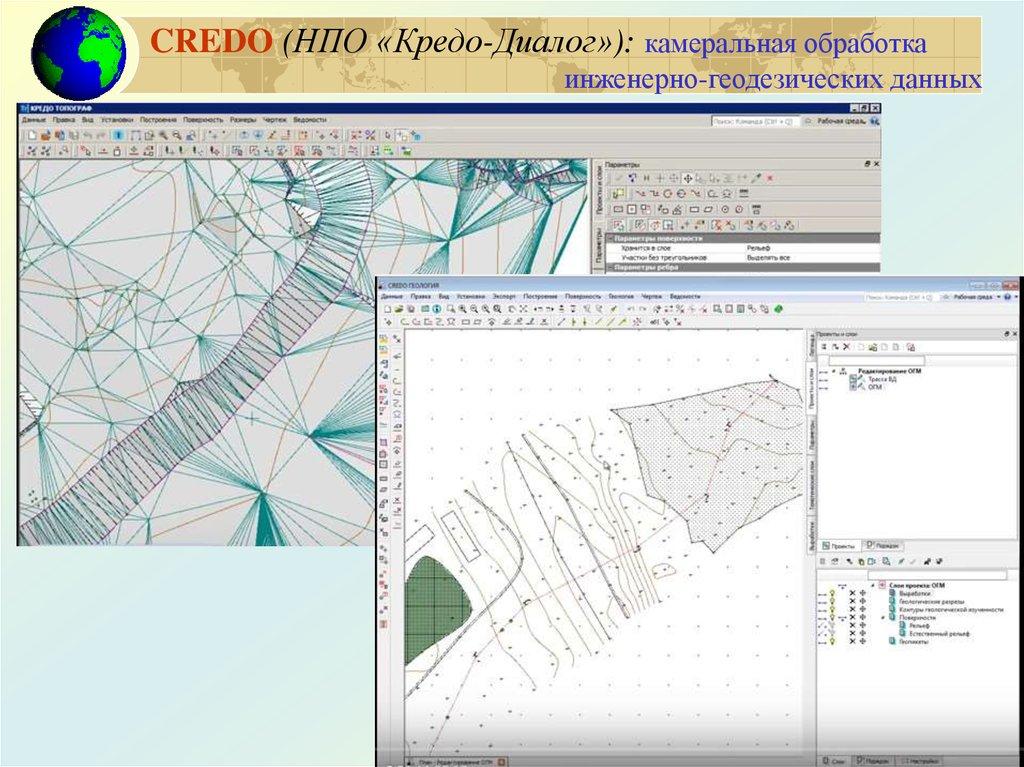
Task: Open the Размеры menu in Кредо Топограф
Action: coord(242,119)
